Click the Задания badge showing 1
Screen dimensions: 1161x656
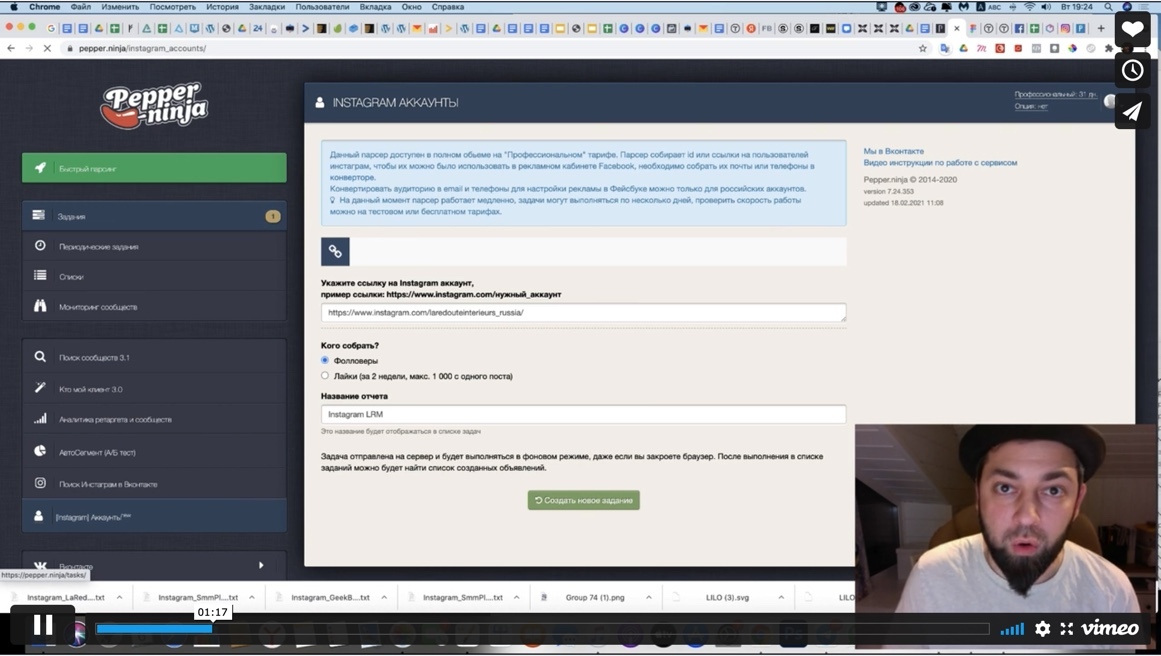(272, 216)
